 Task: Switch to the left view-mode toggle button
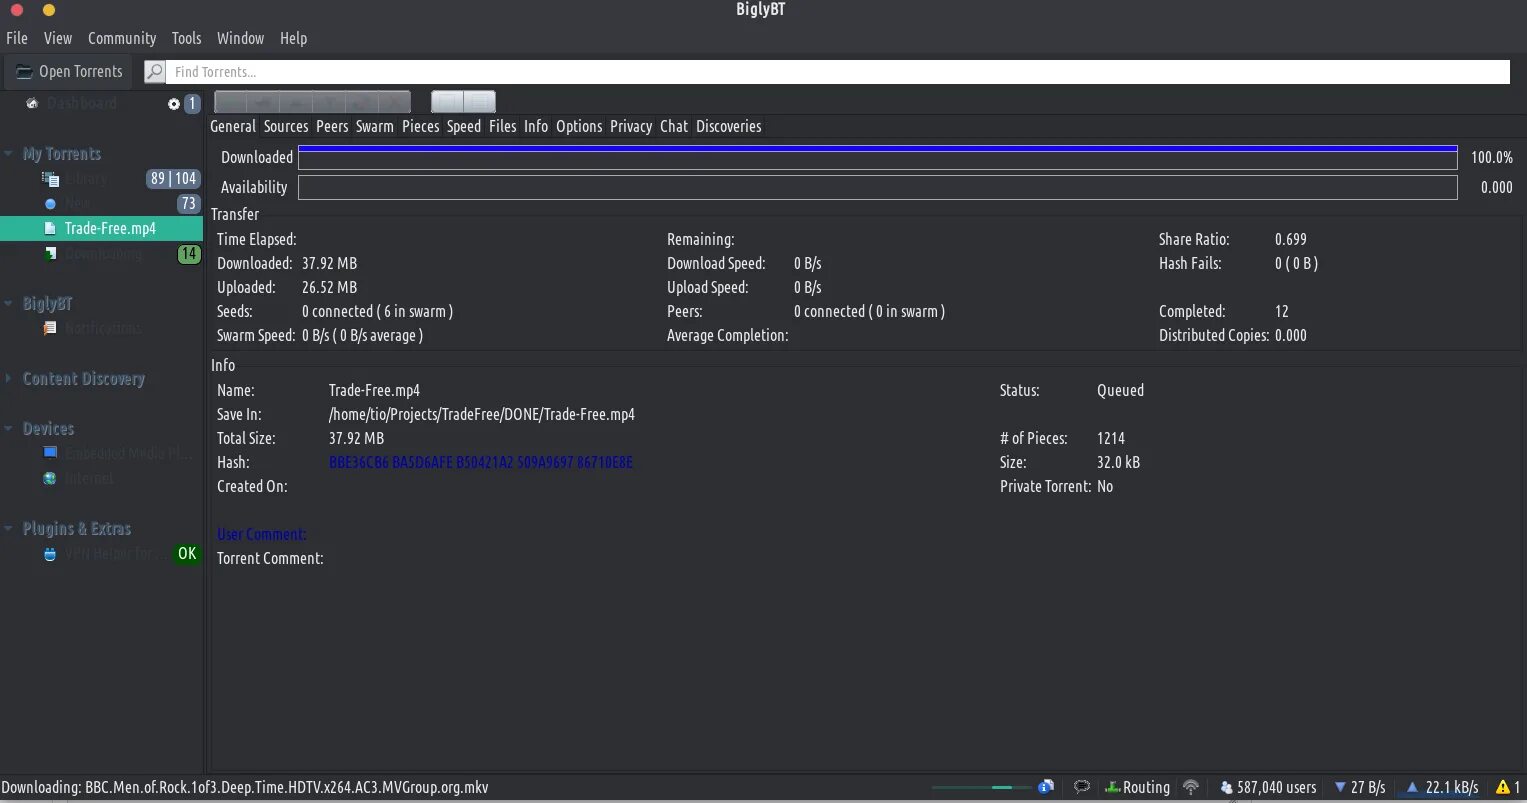coord(447,101)
